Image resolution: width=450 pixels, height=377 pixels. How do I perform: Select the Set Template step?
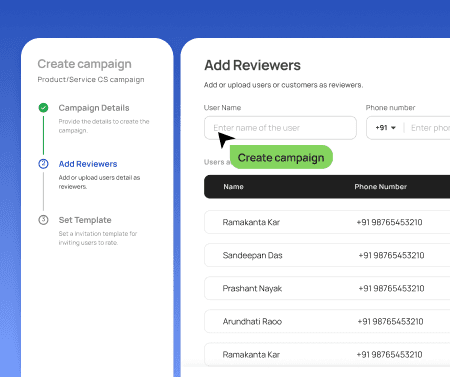coord(85,220)
